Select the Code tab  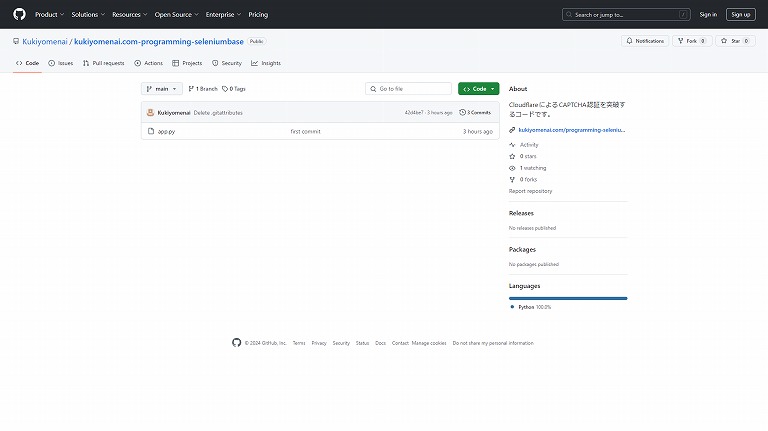click(27, 63)
